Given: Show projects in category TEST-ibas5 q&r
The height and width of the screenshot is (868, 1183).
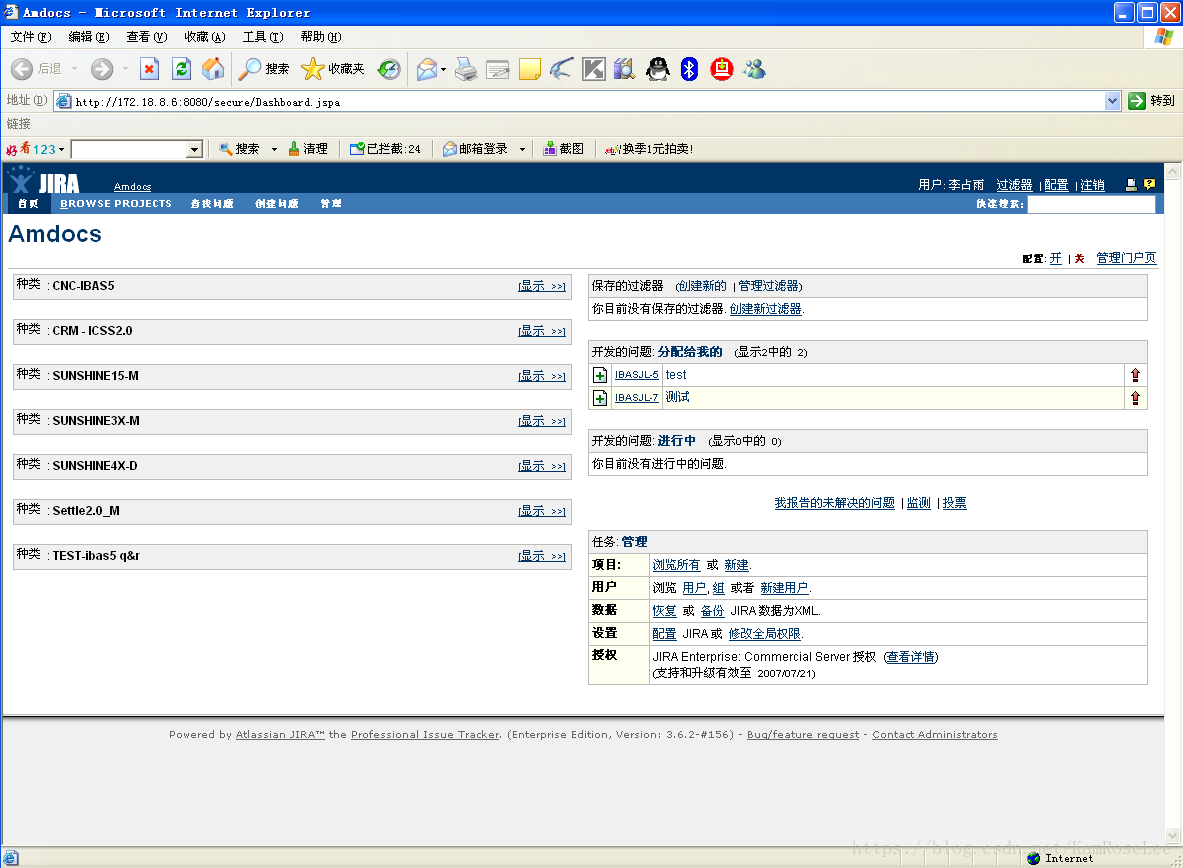Looking at the screenshot, I should 542,556.
